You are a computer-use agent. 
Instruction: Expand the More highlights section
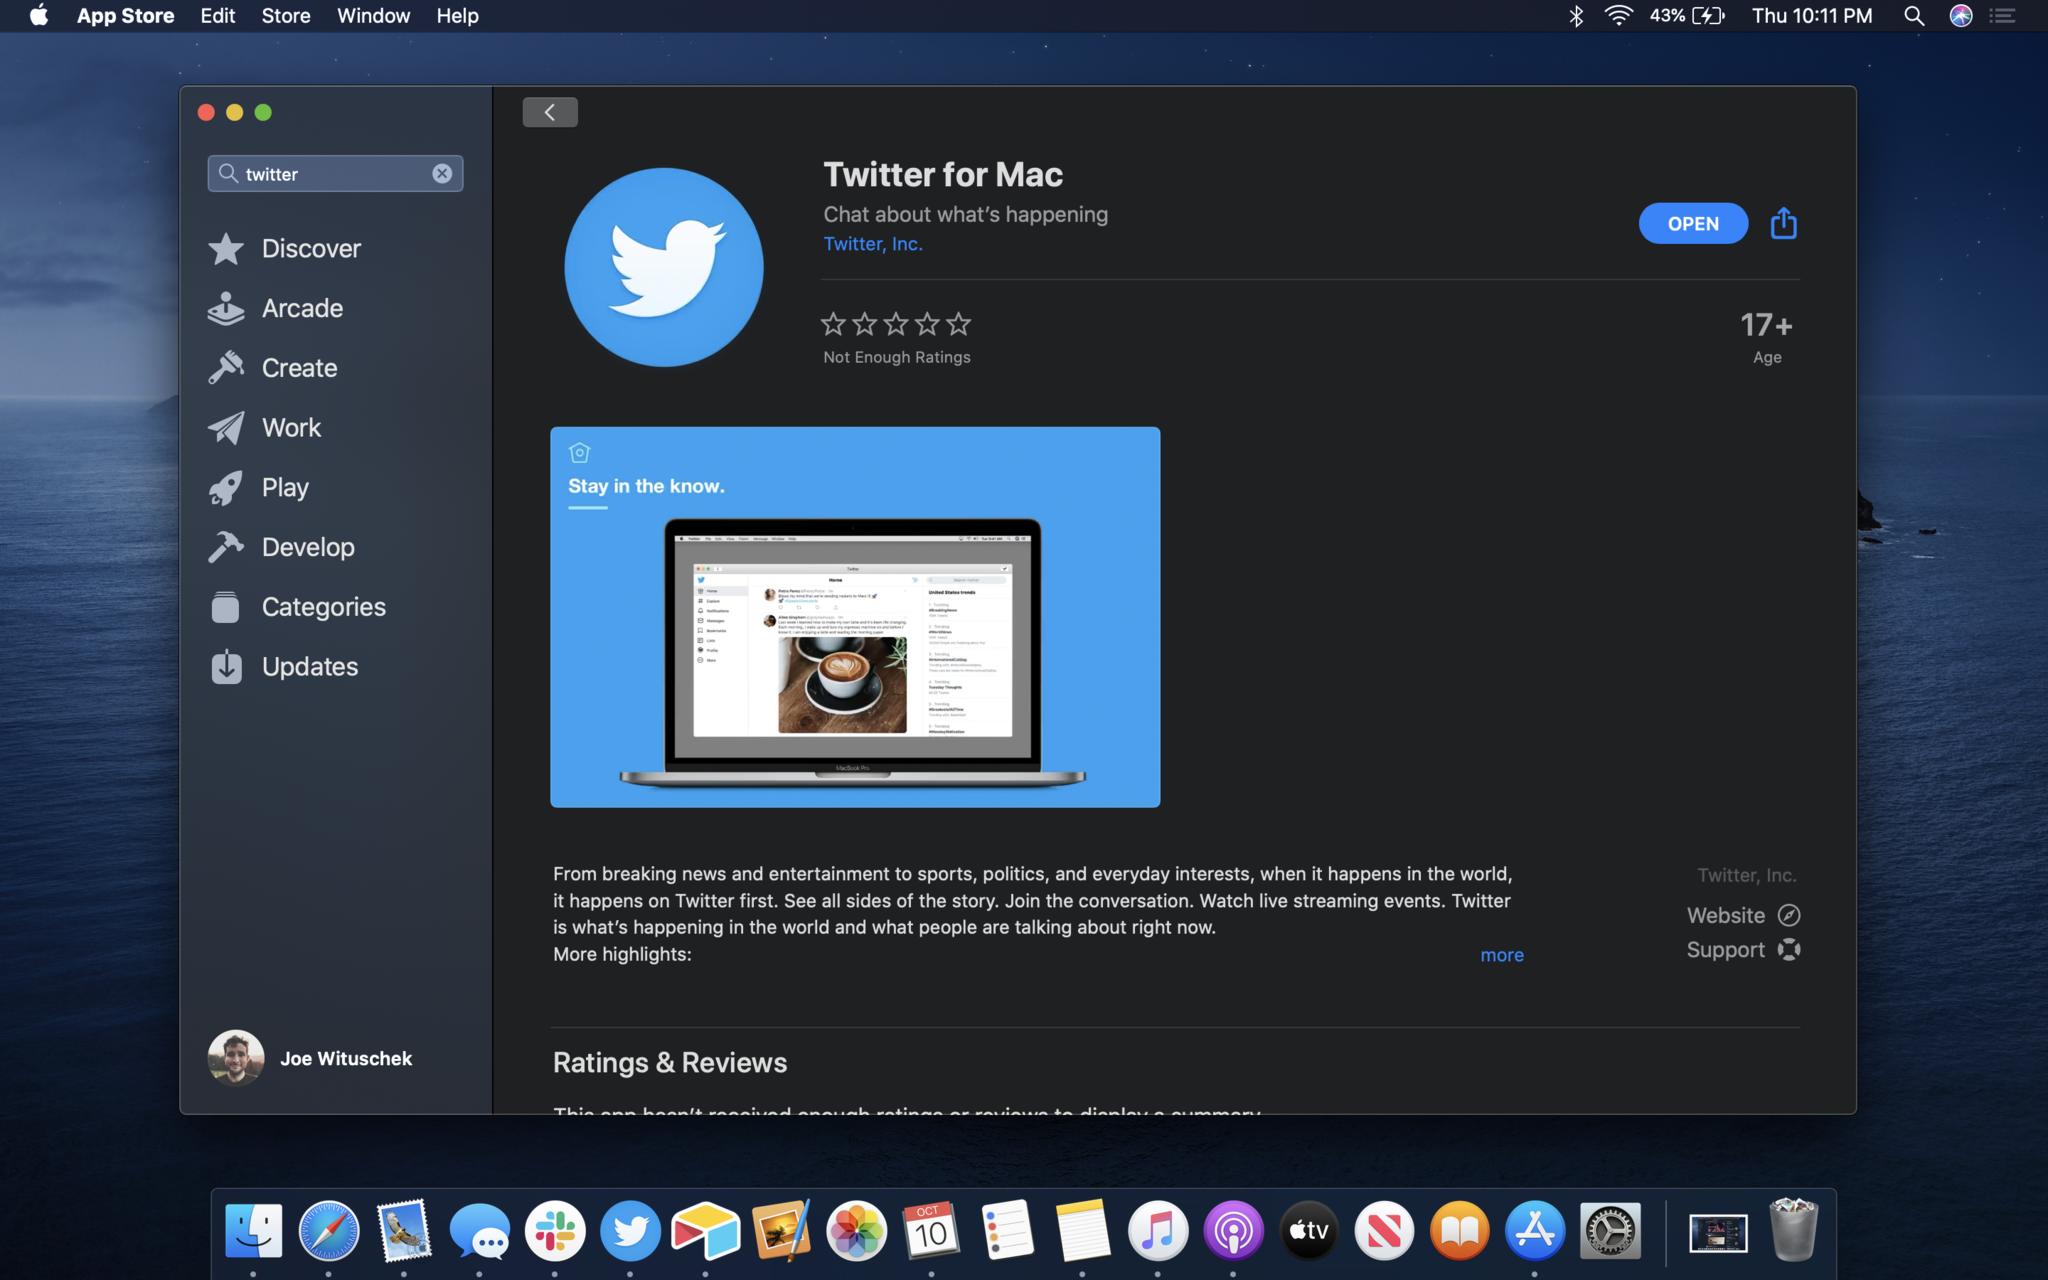(x=1501, y=954)
